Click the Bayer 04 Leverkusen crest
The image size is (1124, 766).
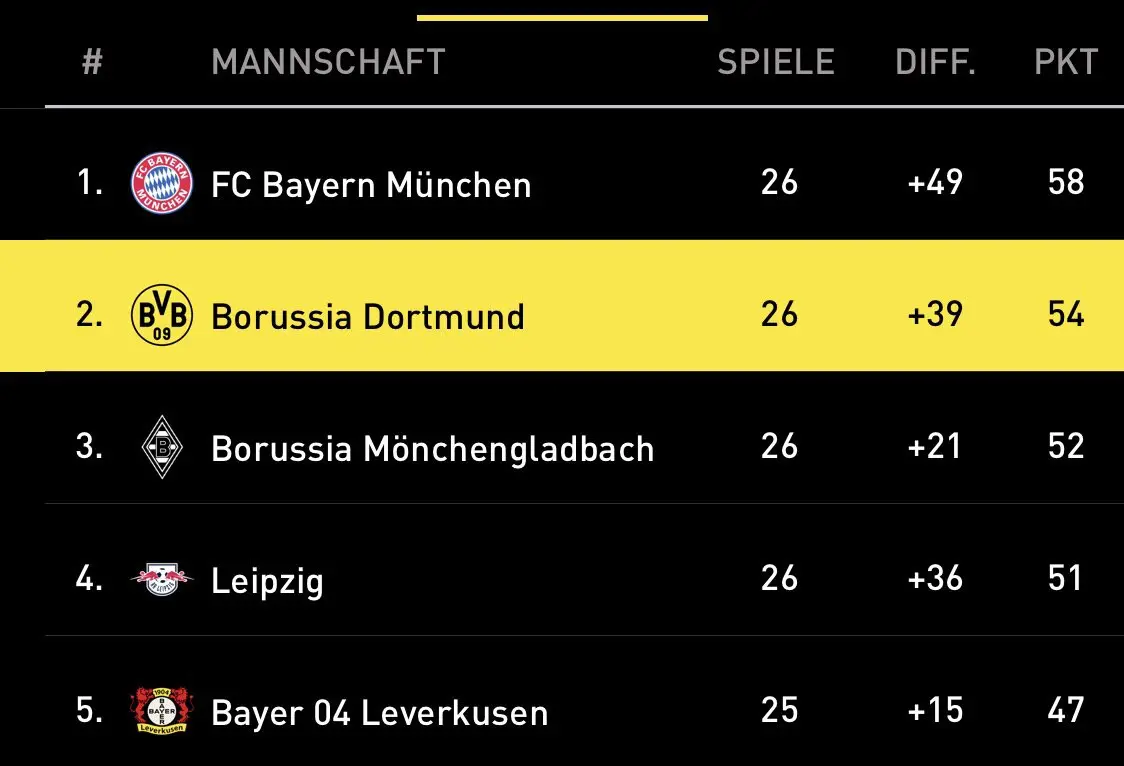[161, 710]
